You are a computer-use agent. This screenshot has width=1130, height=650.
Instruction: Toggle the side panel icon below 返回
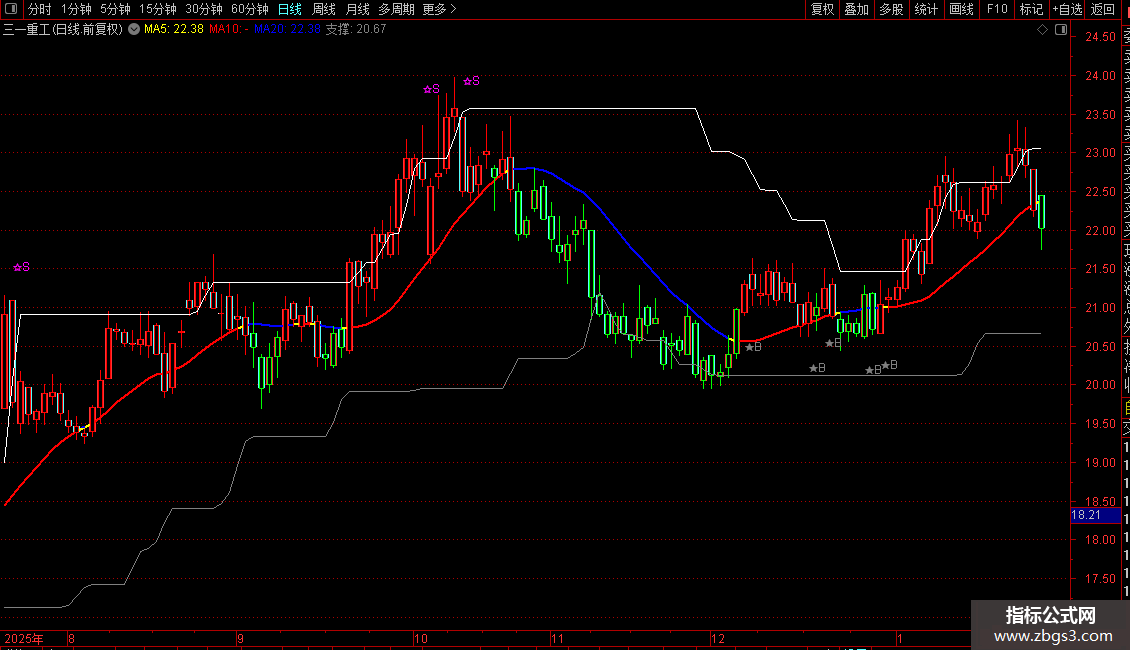(x=1061, y=29)
